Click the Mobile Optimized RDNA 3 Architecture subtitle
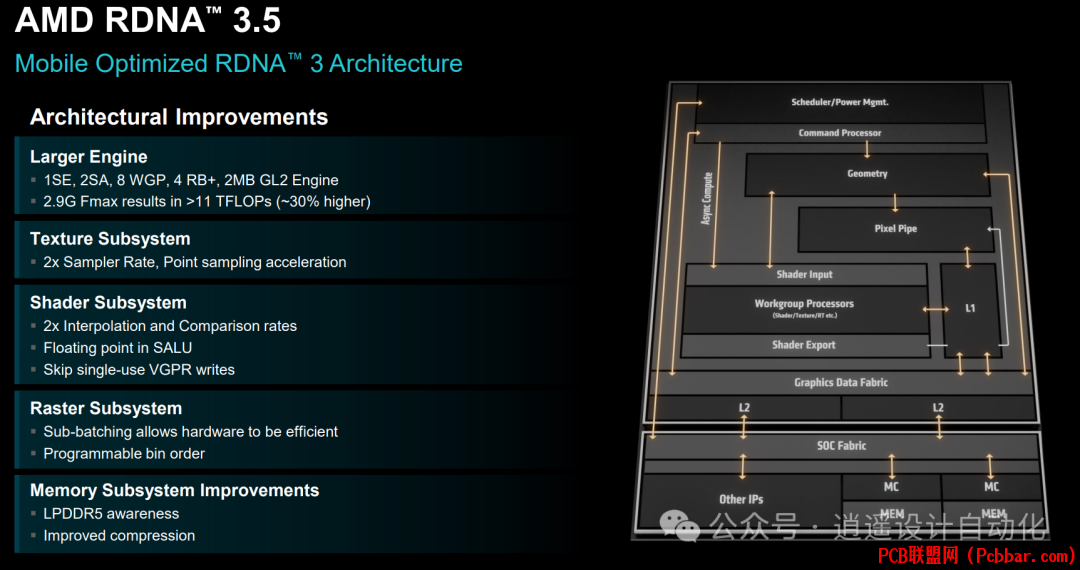Screen dimensions: 1080x570 point(238,63)
